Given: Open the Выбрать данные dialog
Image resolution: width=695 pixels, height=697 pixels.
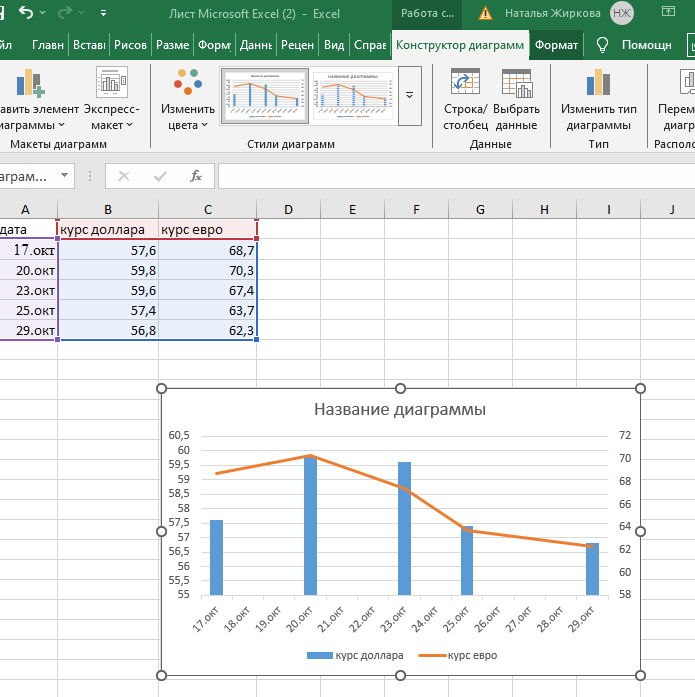Looking at the screenshot, I should [517, 100].
